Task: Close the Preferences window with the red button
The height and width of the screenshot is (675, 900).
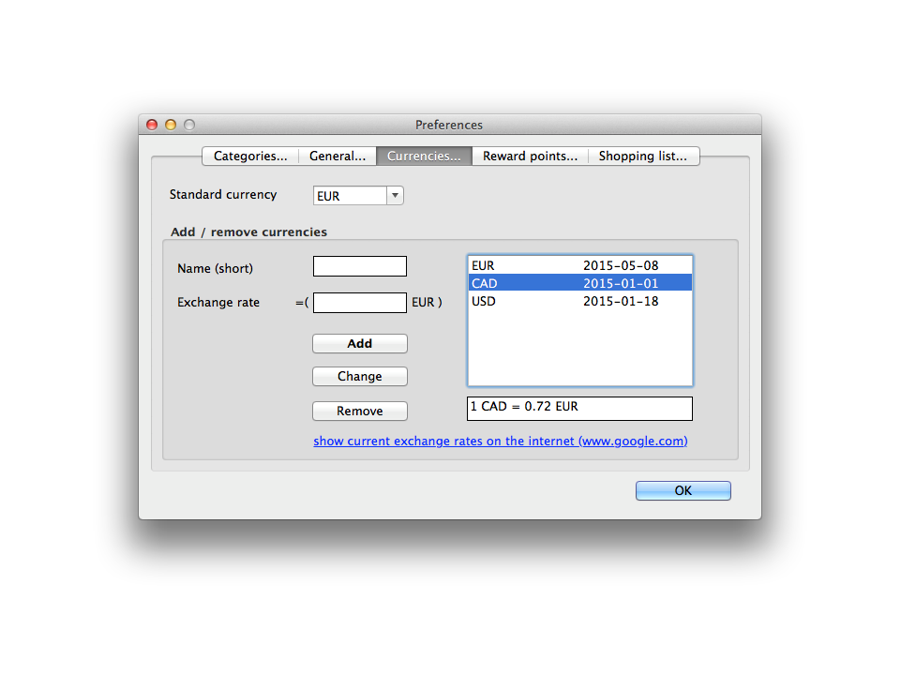Action: (x=152, y=125)
